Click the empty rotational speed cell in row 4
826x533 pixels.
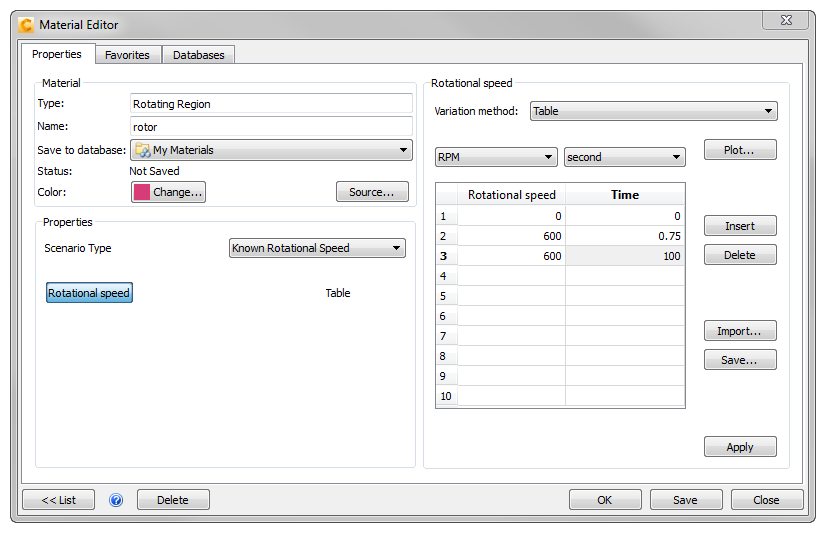(512, 276)
